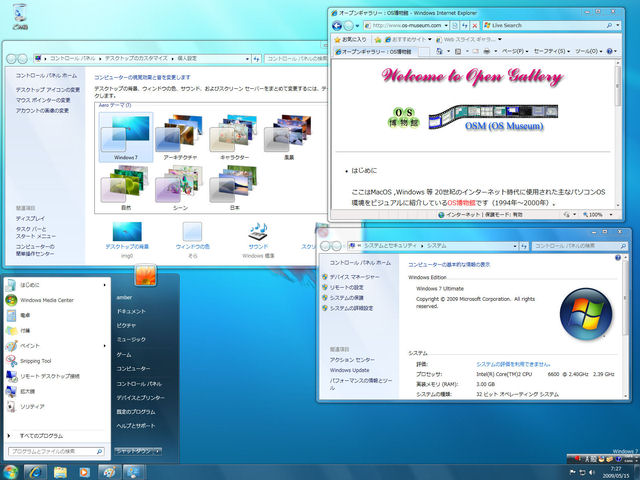Click the user account picture on Start menu
Image resolution: width=640 pixels, height=480 pixels.
[x=146, y=275]
